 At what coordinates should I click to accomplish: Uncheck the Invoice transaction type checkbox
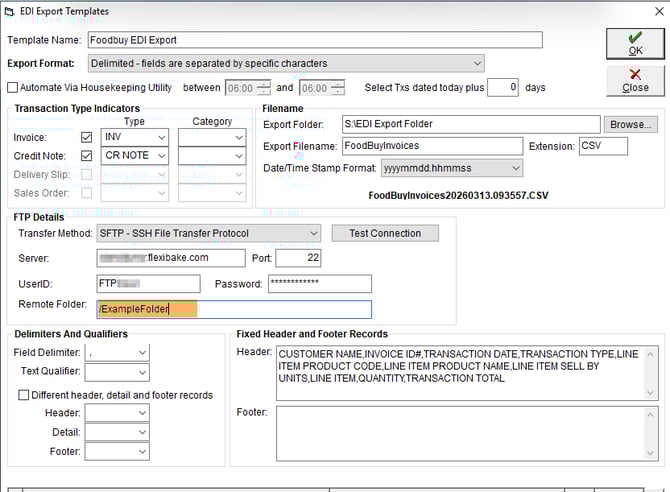click(86, 137)
